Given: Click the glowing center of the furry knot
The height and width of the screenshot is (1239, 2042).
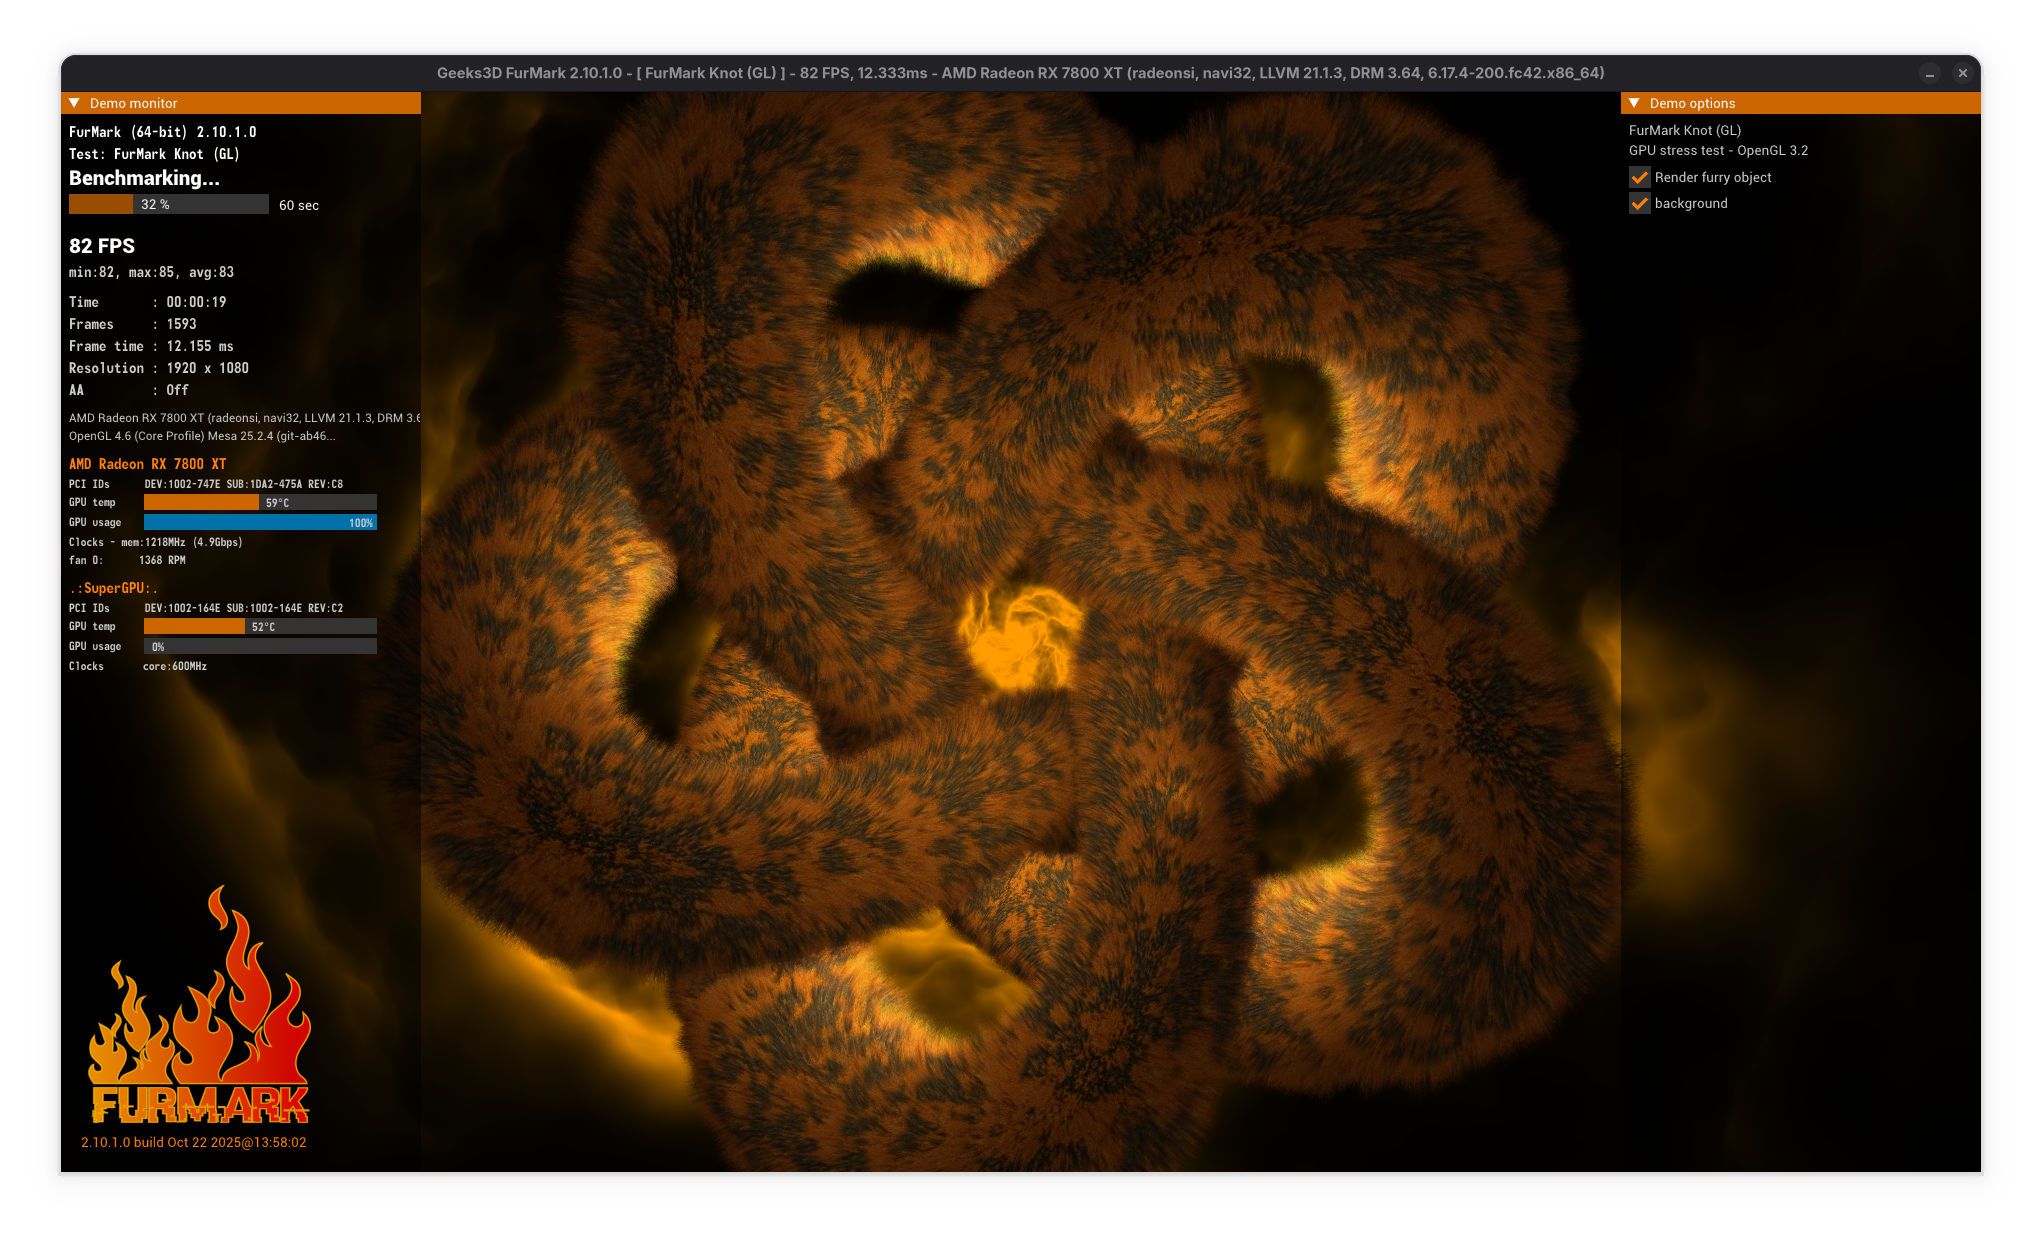Looking at the screenshot, I should [x=1020, y=637].
